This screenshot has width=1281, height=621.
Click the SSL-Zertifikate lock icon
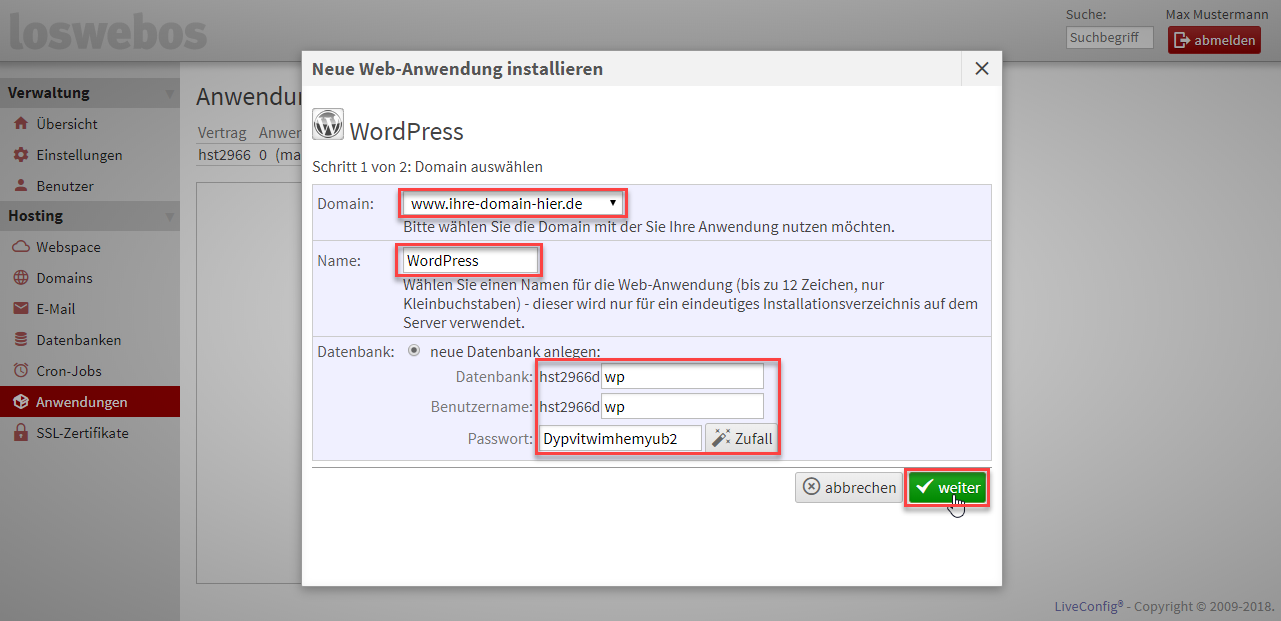point(20,433)
